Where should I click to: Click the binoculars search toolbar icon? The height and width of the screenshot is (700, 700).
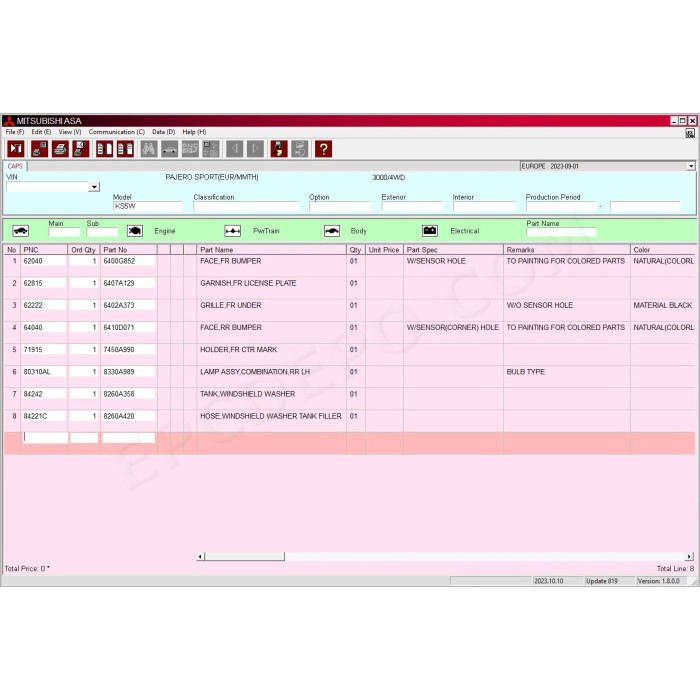pos(149,149)
